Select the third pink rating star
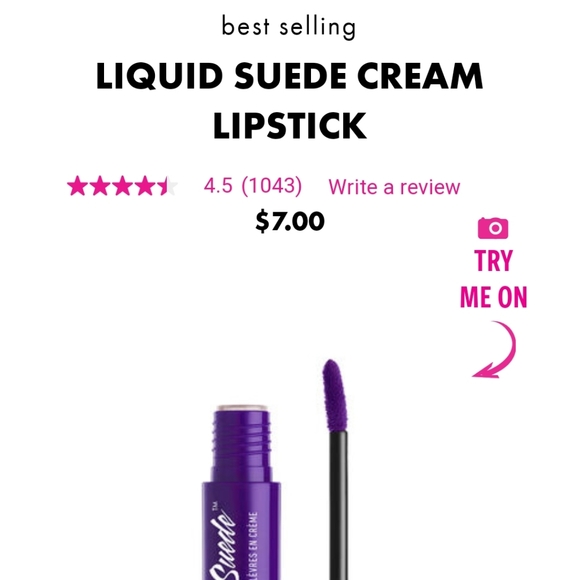 coord(122,186)
